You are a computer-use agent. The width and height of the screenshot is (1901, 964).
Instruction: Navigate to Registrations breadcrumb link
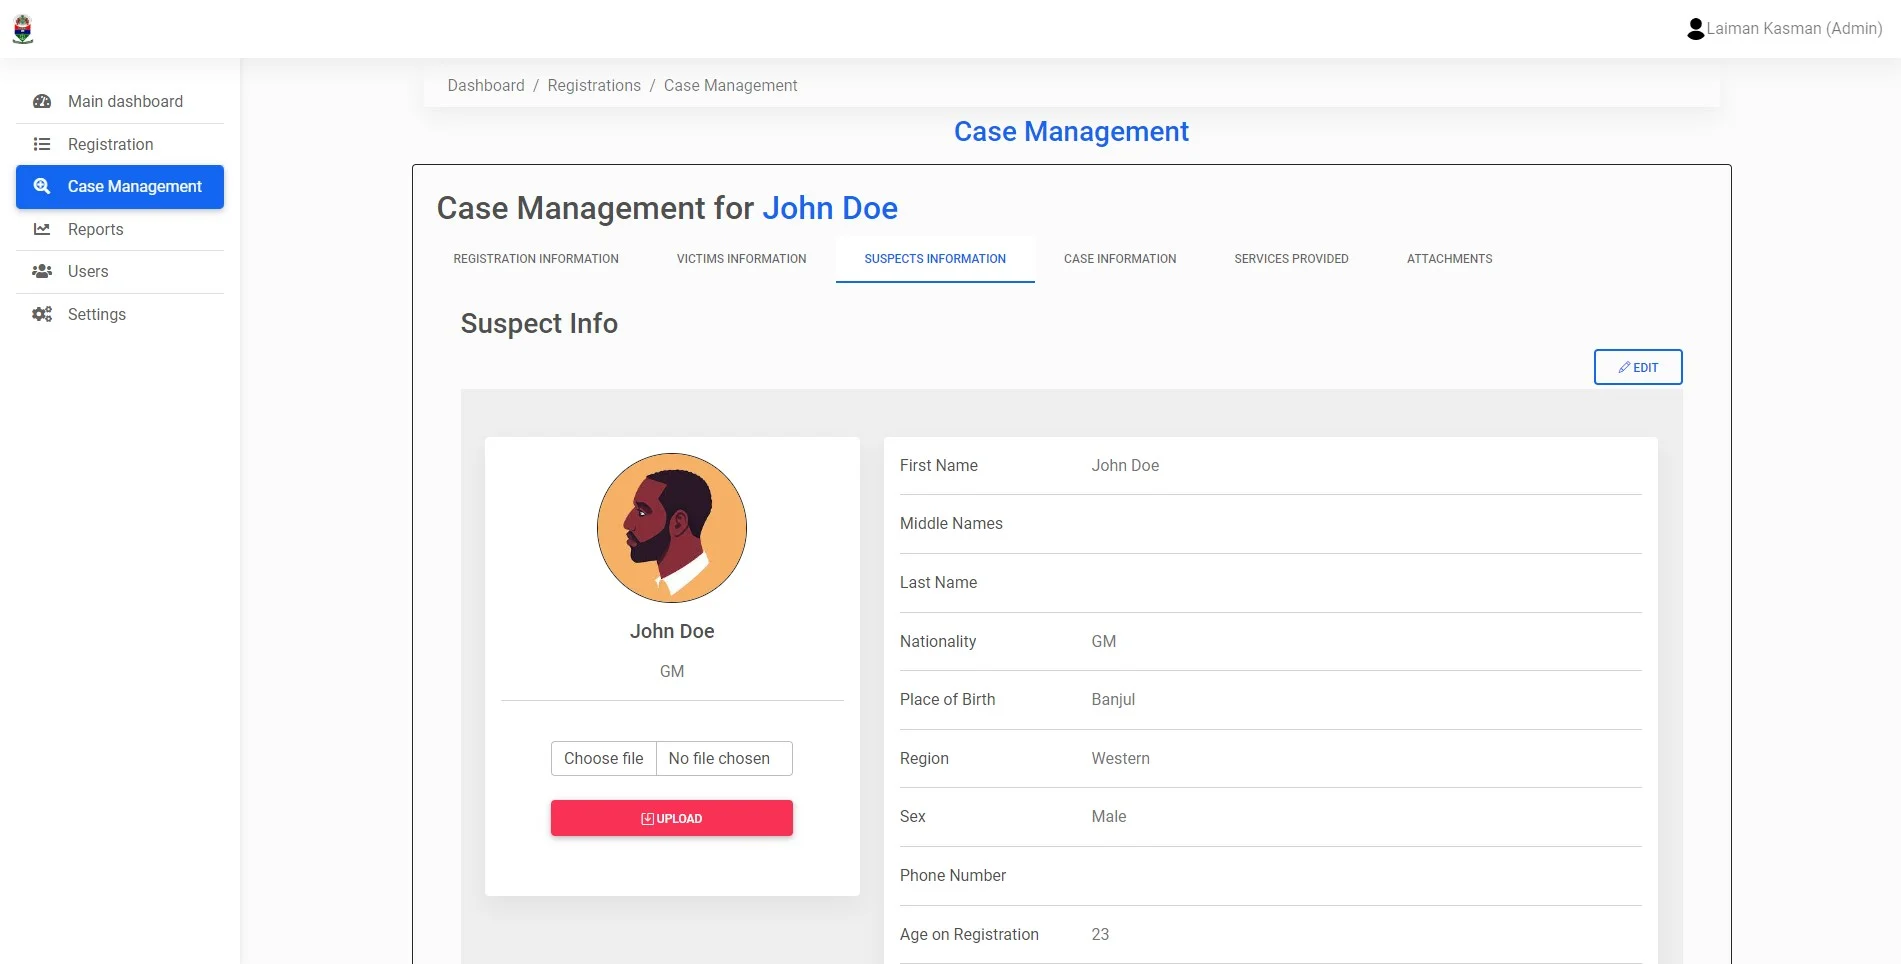(x=594, y=86)
